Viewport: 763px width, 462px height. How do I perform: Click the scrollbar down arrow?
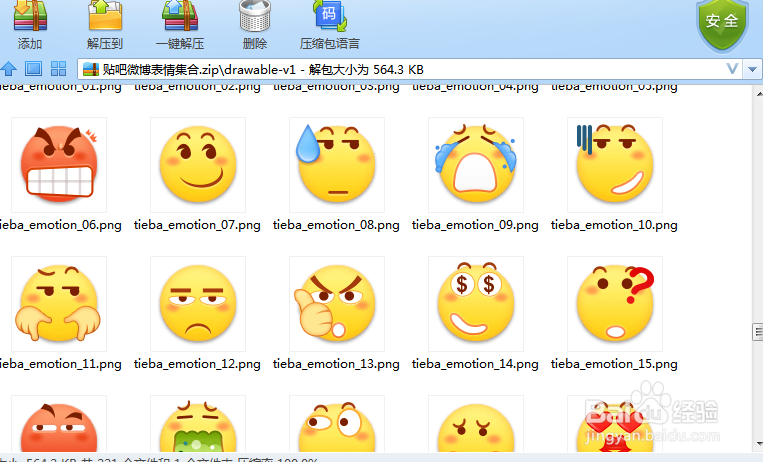click(x=758, y=444)
